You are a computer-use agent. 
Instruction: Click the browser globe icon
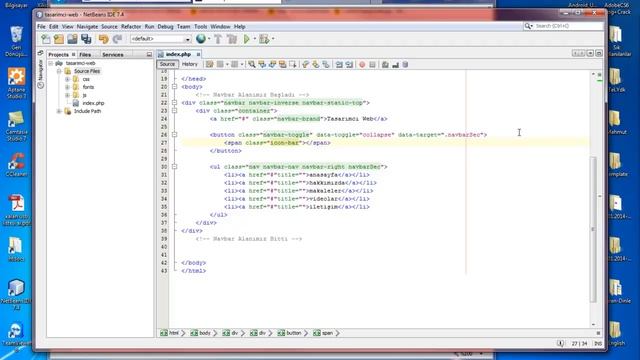[x=200, y=39]
